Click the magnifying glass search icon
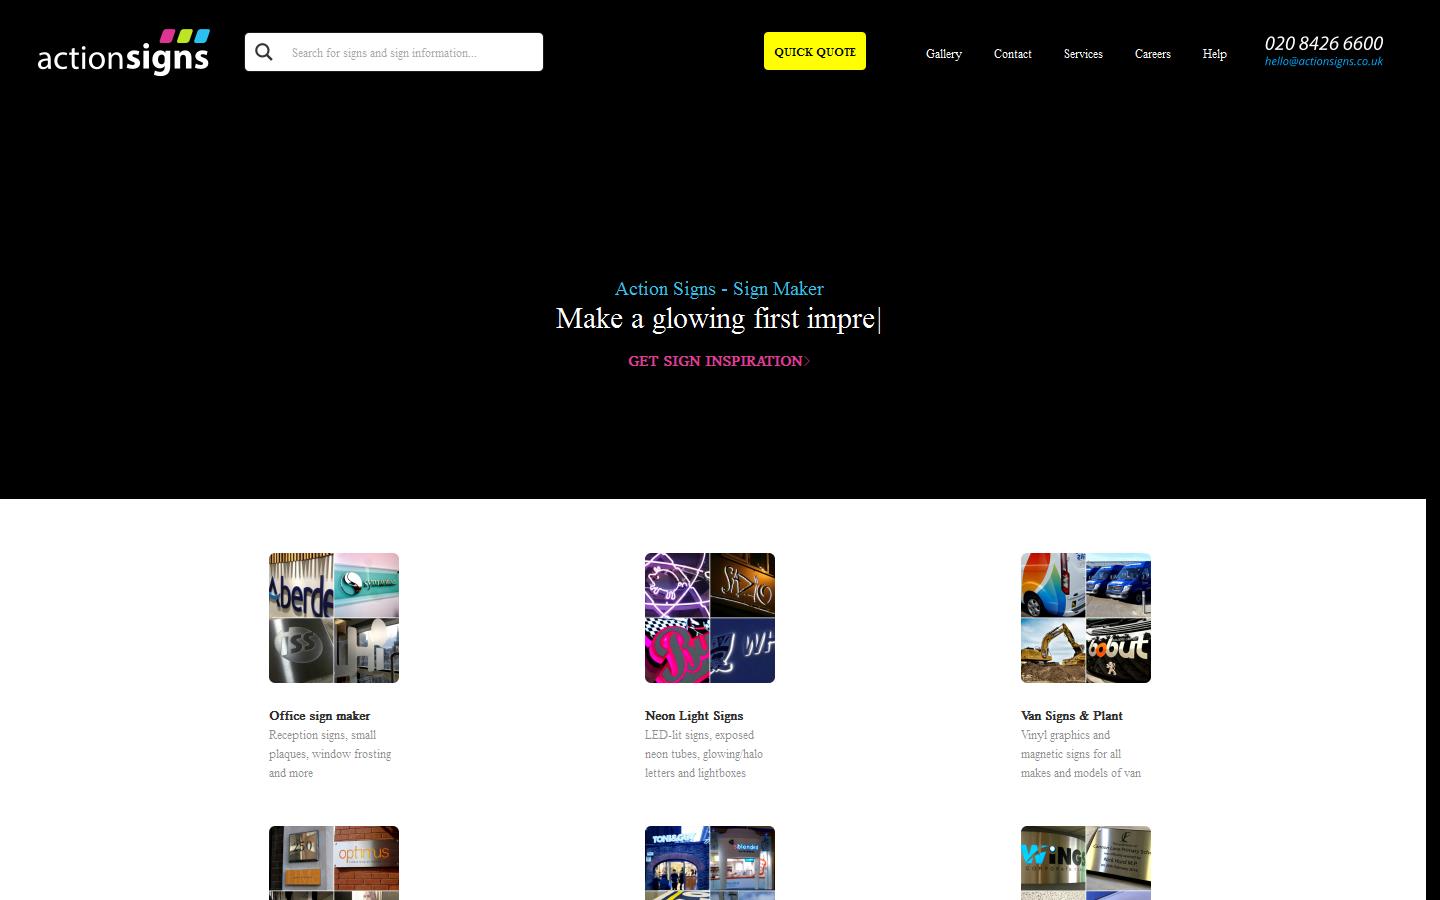This screenshot has width=1440, height=900. pyautogui.click(x=264, y=52)
